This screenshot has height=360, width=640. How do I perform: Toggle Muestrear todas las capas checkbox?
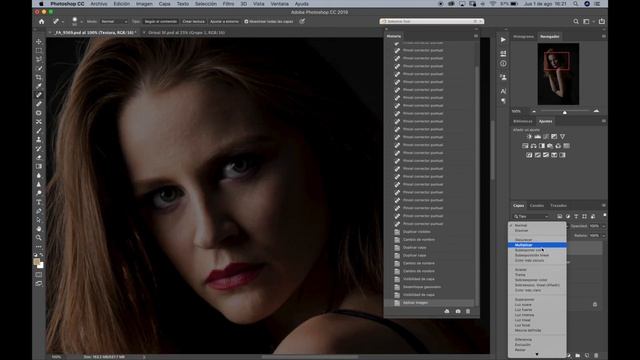point(246,21)
